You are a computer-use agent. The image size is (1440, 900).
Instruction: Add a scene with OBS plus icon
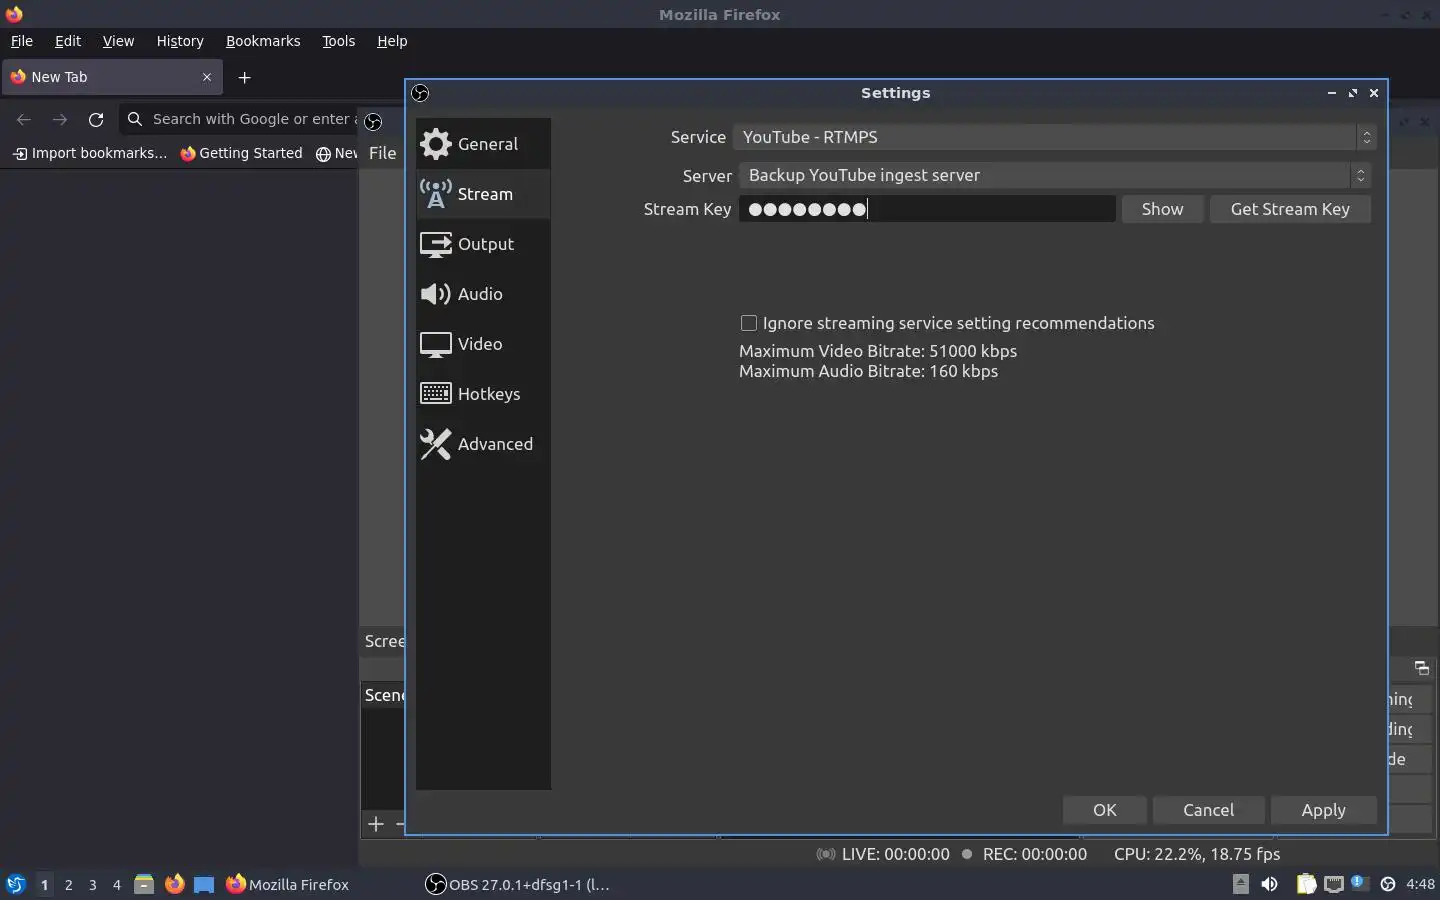[x=376, y=824]
